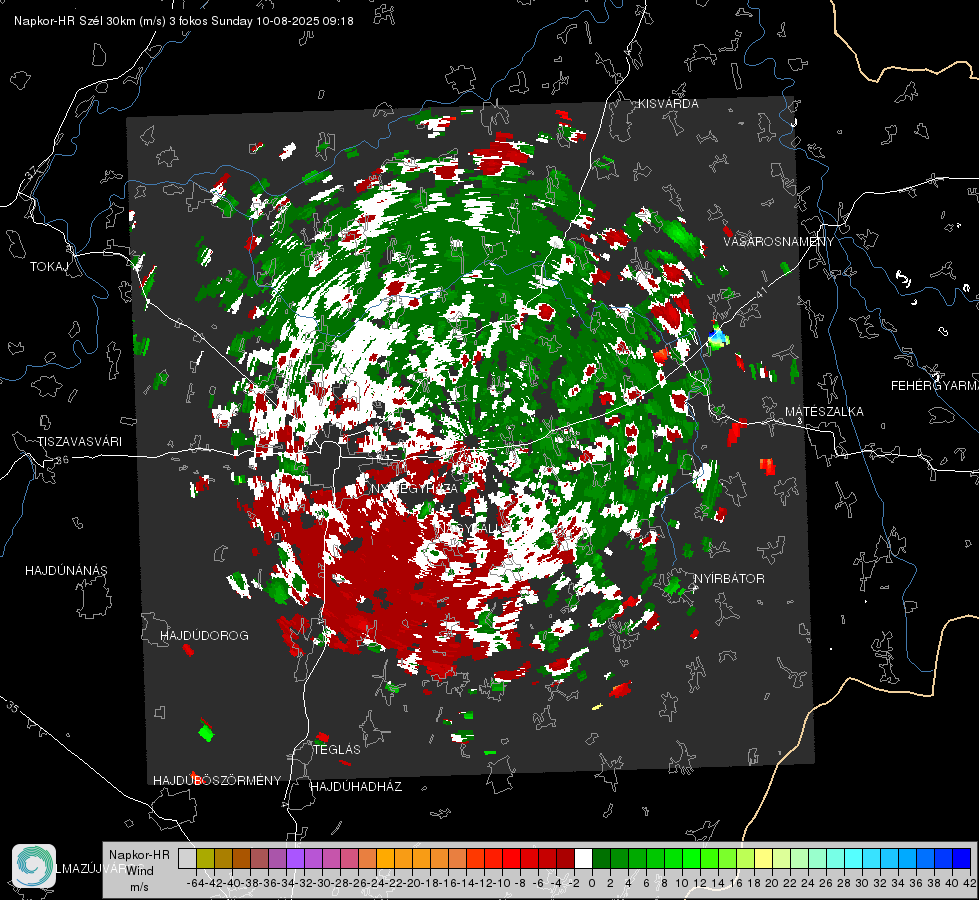Click the legend value '0' next to white swatch
The height and width of the screenshot is (900, 979).
click(592, 883)
